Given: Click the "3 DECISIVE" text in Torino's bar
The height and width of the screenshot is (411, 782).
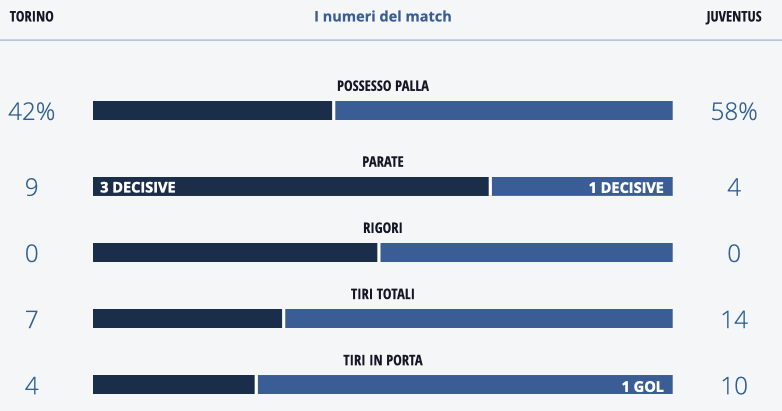Looking at the screenshot, I should pyautogui.click(x=138, y=187).
